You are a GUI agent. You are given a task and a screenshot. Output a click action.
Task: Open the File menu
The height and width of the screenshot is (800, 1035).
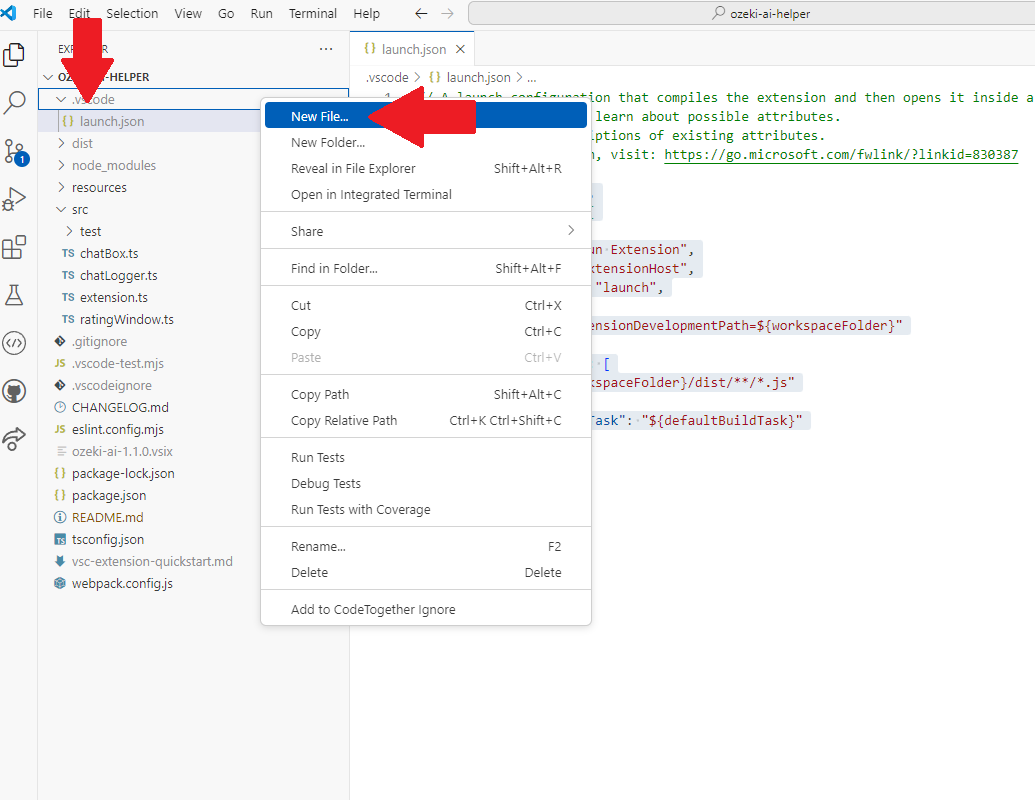point(43,13)
